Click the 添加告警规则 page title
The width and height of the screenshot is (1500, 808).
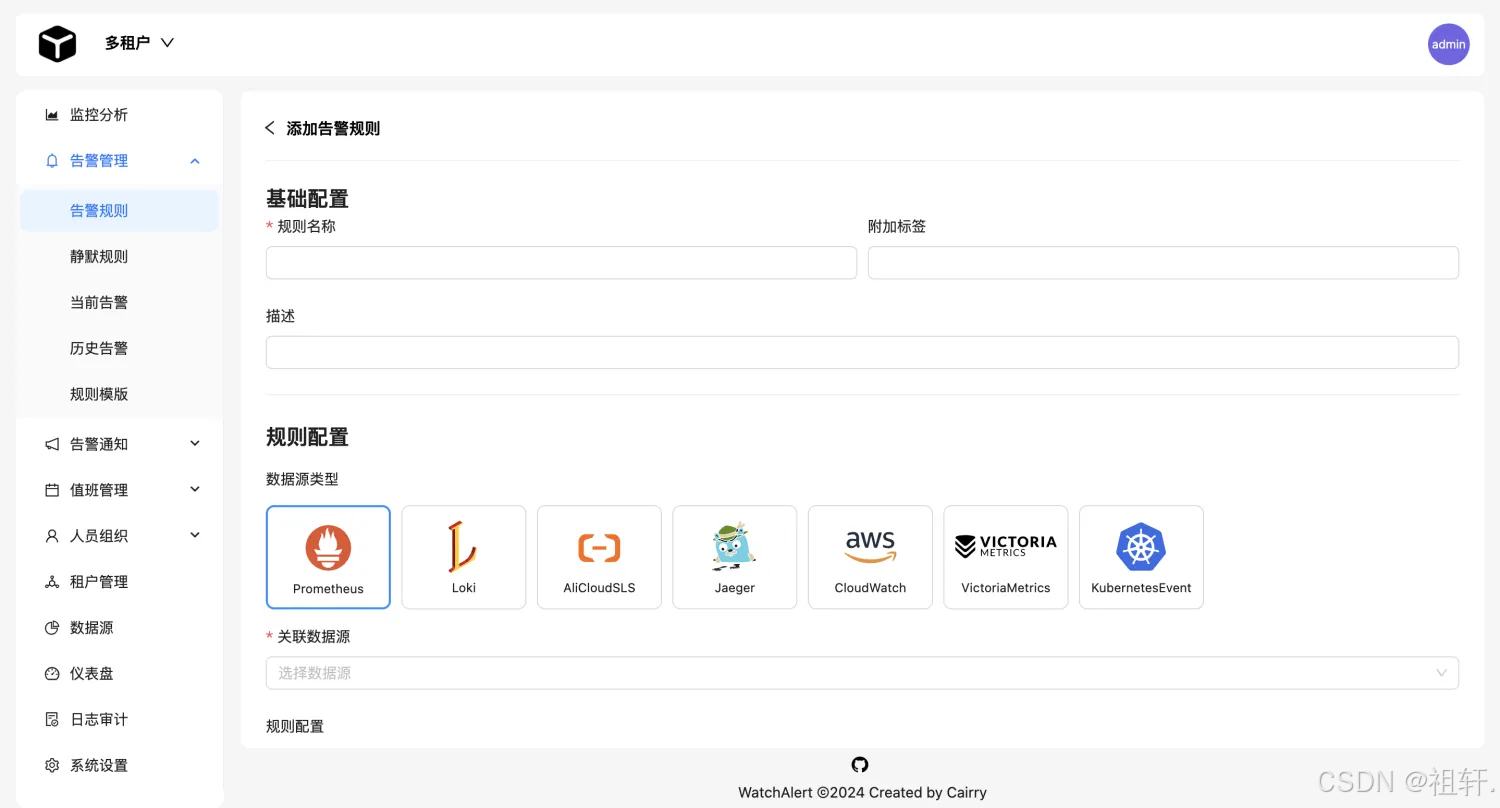coord(333,128)
